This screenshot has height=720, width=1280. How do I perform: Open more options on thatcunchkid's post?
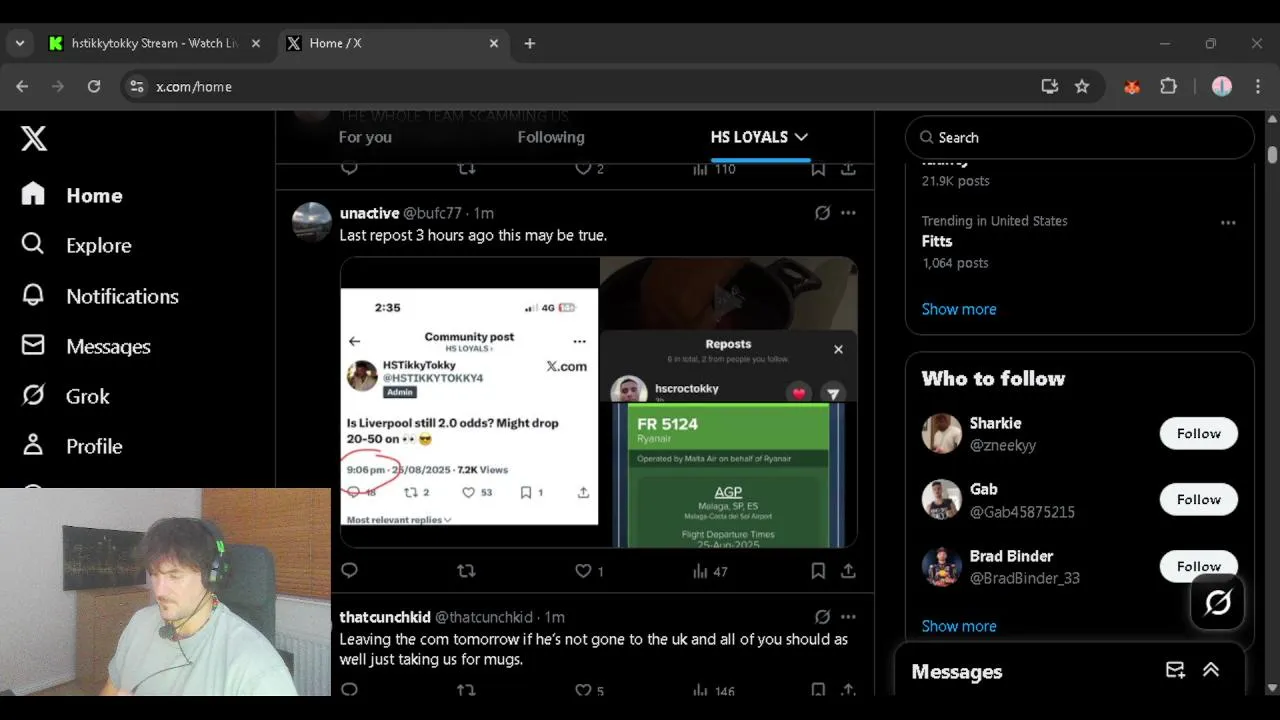pyautogui.click(x=848, y=617)
